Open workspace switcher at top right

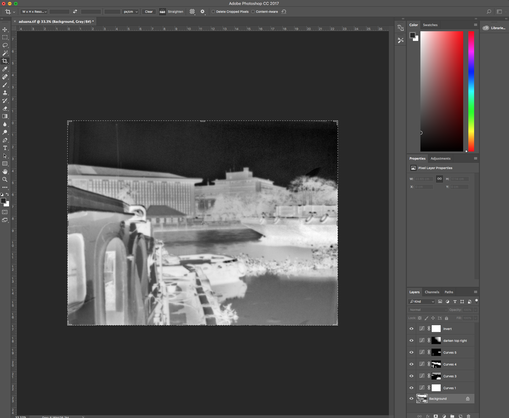click(x=499, y=12)
